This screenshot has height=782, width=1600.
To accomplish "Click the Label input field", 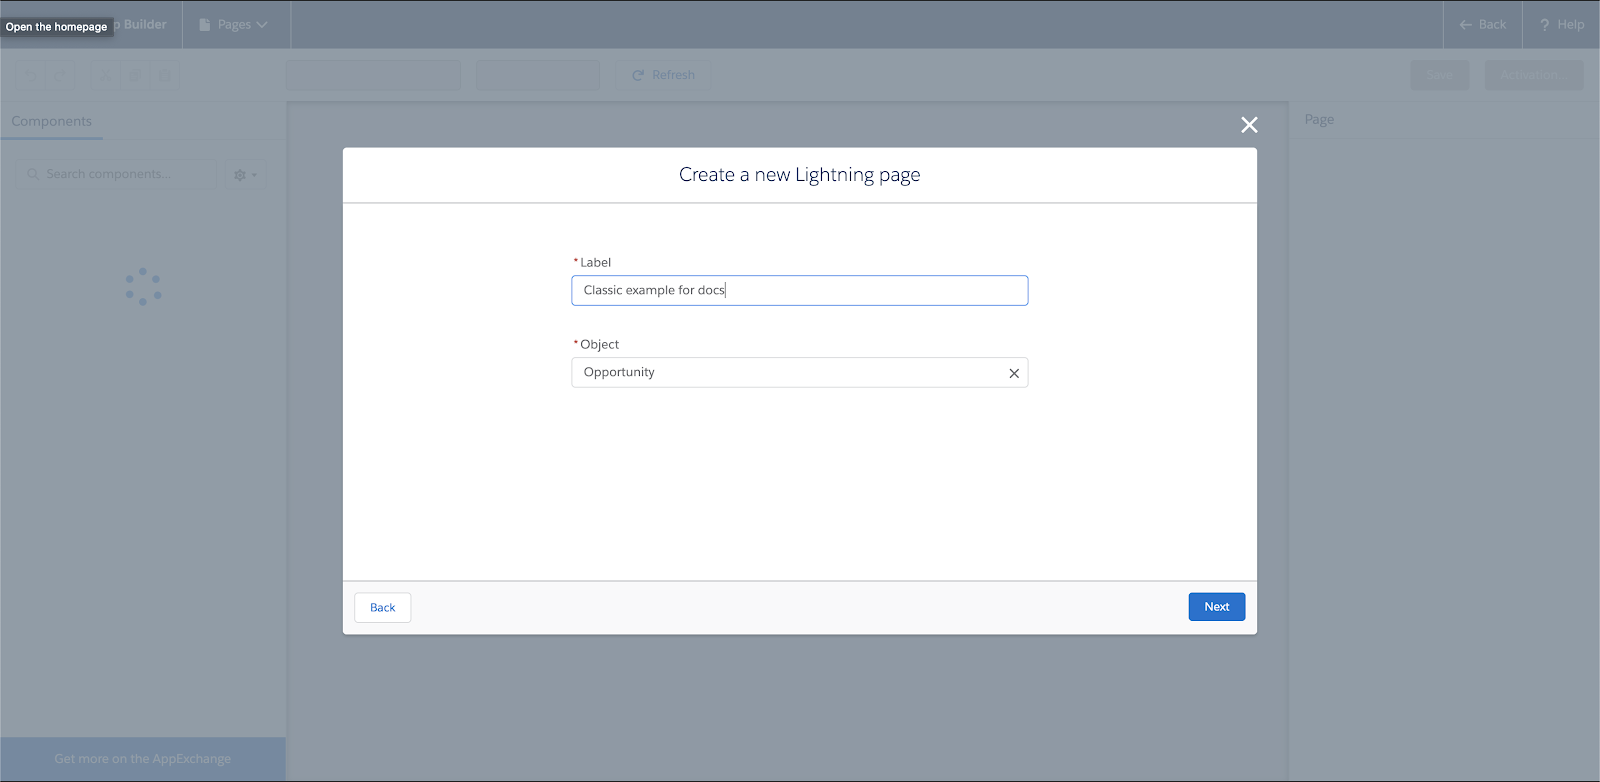I will tap(800, 290).
